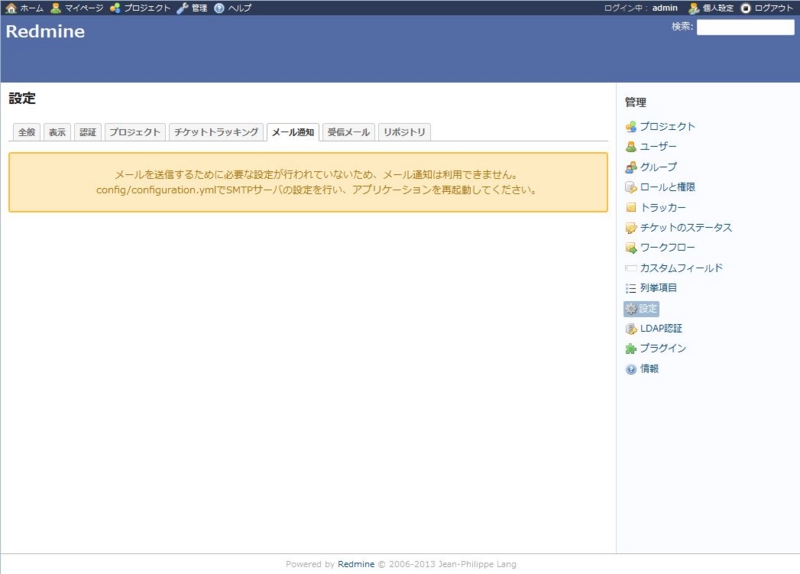Screen dimensions: 800x574
Task: Click the 個人設定 account icon
Action: coord(693,8)
